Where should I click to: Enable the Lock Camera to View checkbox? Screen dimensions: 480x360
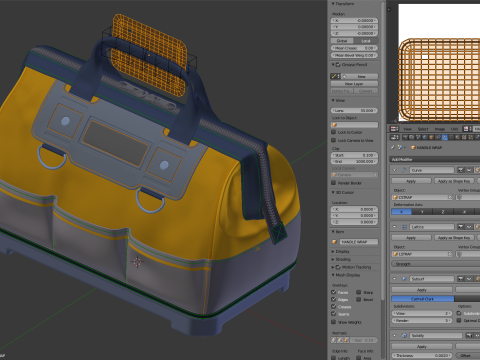(333, 140)
